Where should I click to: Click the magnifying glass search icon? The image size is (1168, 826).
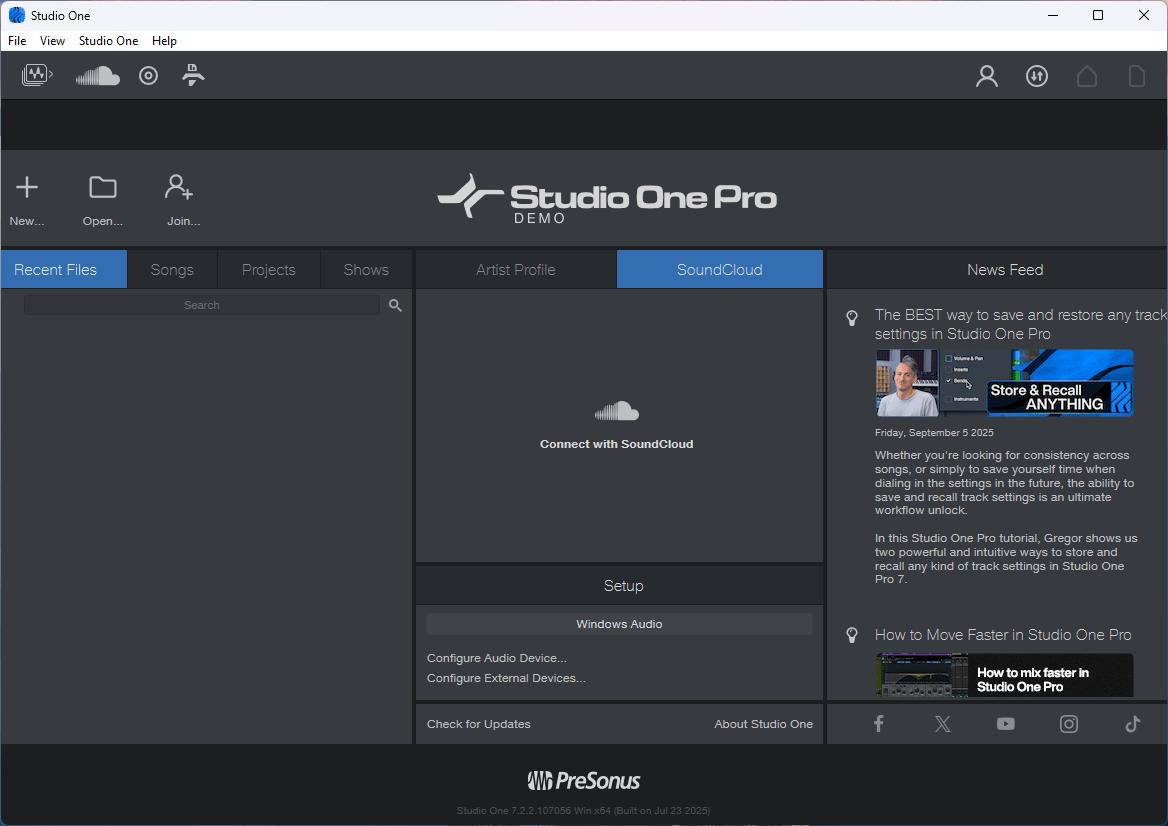point(396,305)
